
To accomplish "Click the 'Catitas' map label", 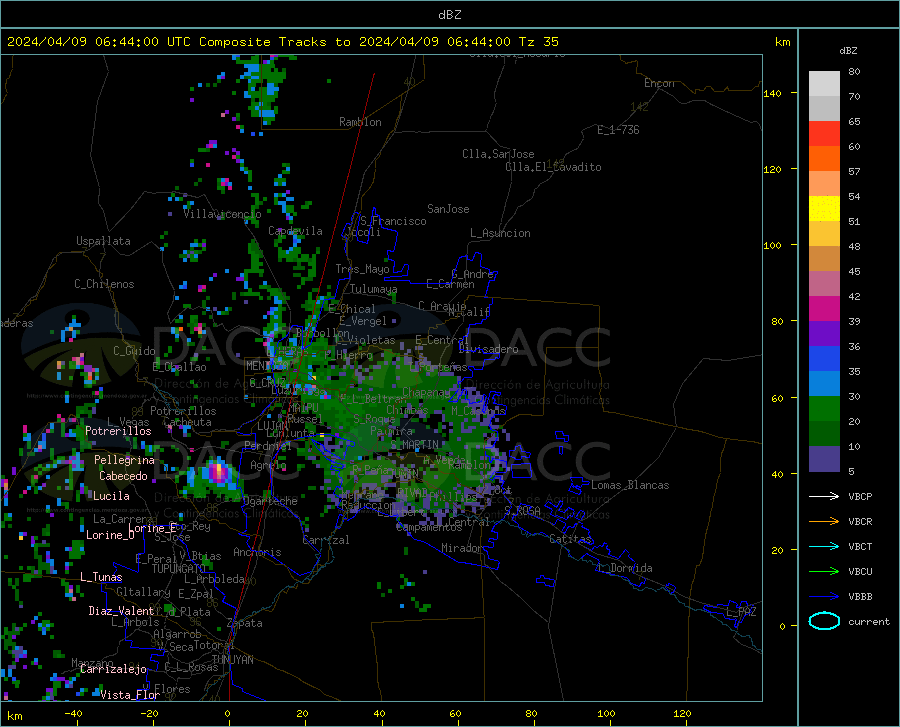I will [570, 539].
